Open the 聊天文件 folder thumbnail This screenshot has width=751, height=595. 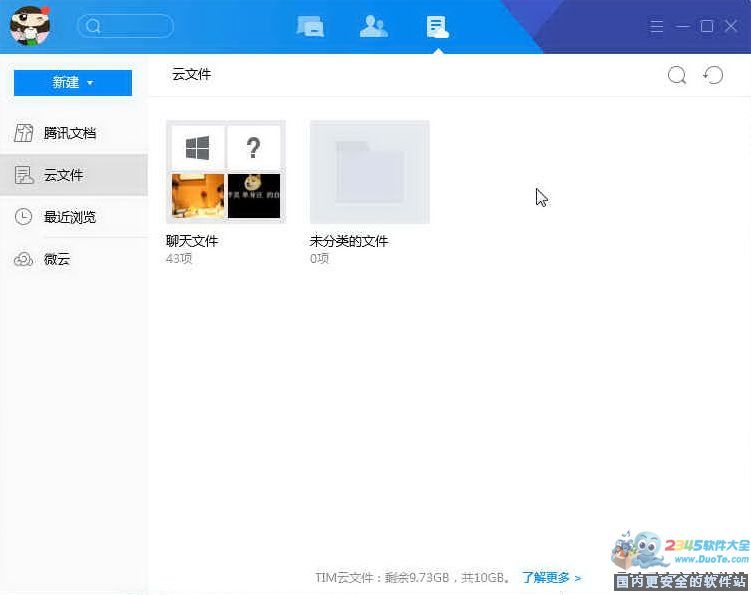pos(226,172)
